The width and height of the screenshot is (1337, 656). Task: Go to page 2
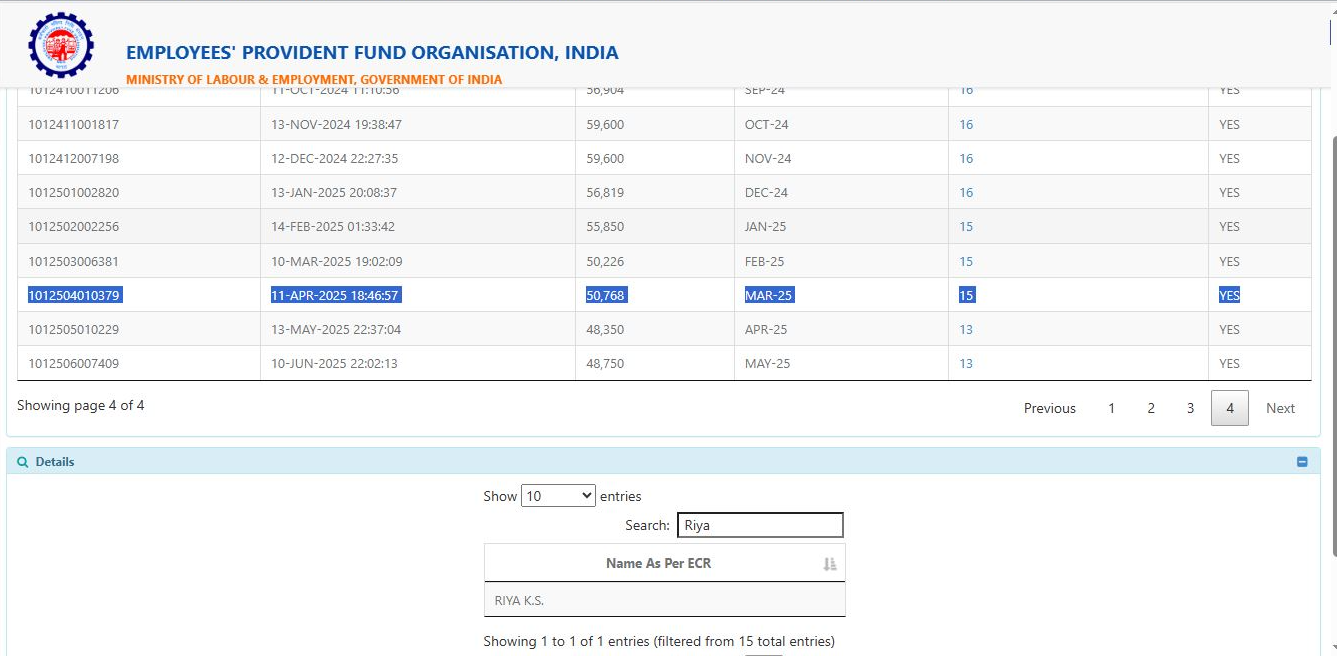point(1151,408)
